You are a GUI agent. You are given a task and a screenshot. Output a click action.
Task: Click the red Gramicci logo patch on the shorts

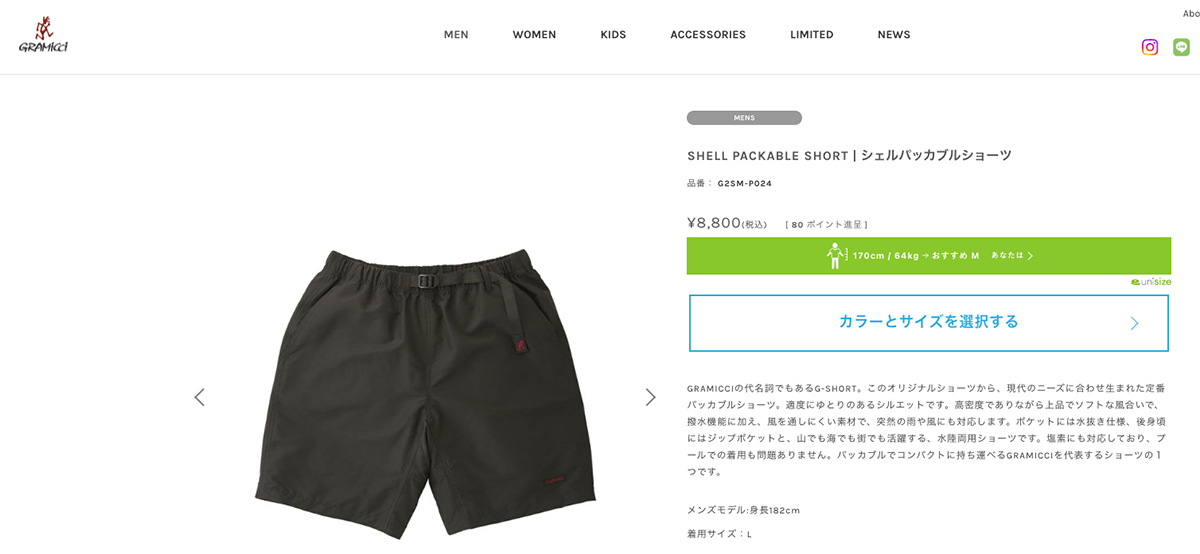pyautogui.click(x=520, y=346)
